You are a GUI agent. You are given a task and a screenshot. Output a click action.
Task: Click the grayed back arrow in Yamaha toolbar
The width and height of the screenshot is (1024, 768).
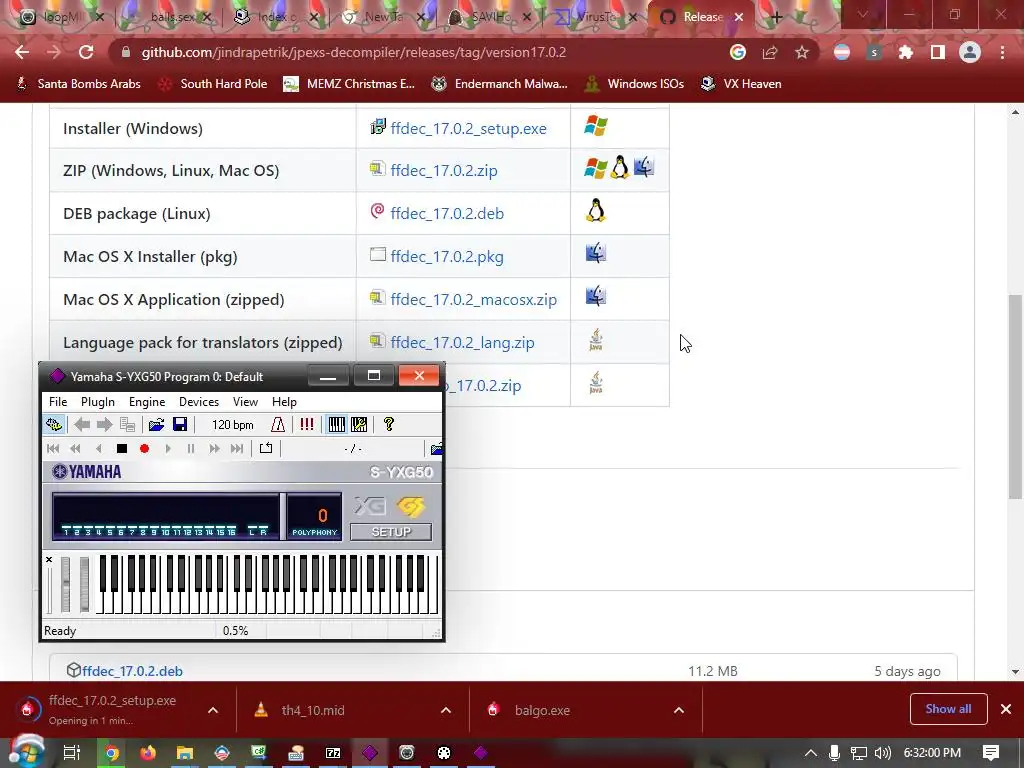(x=82, y=425)
